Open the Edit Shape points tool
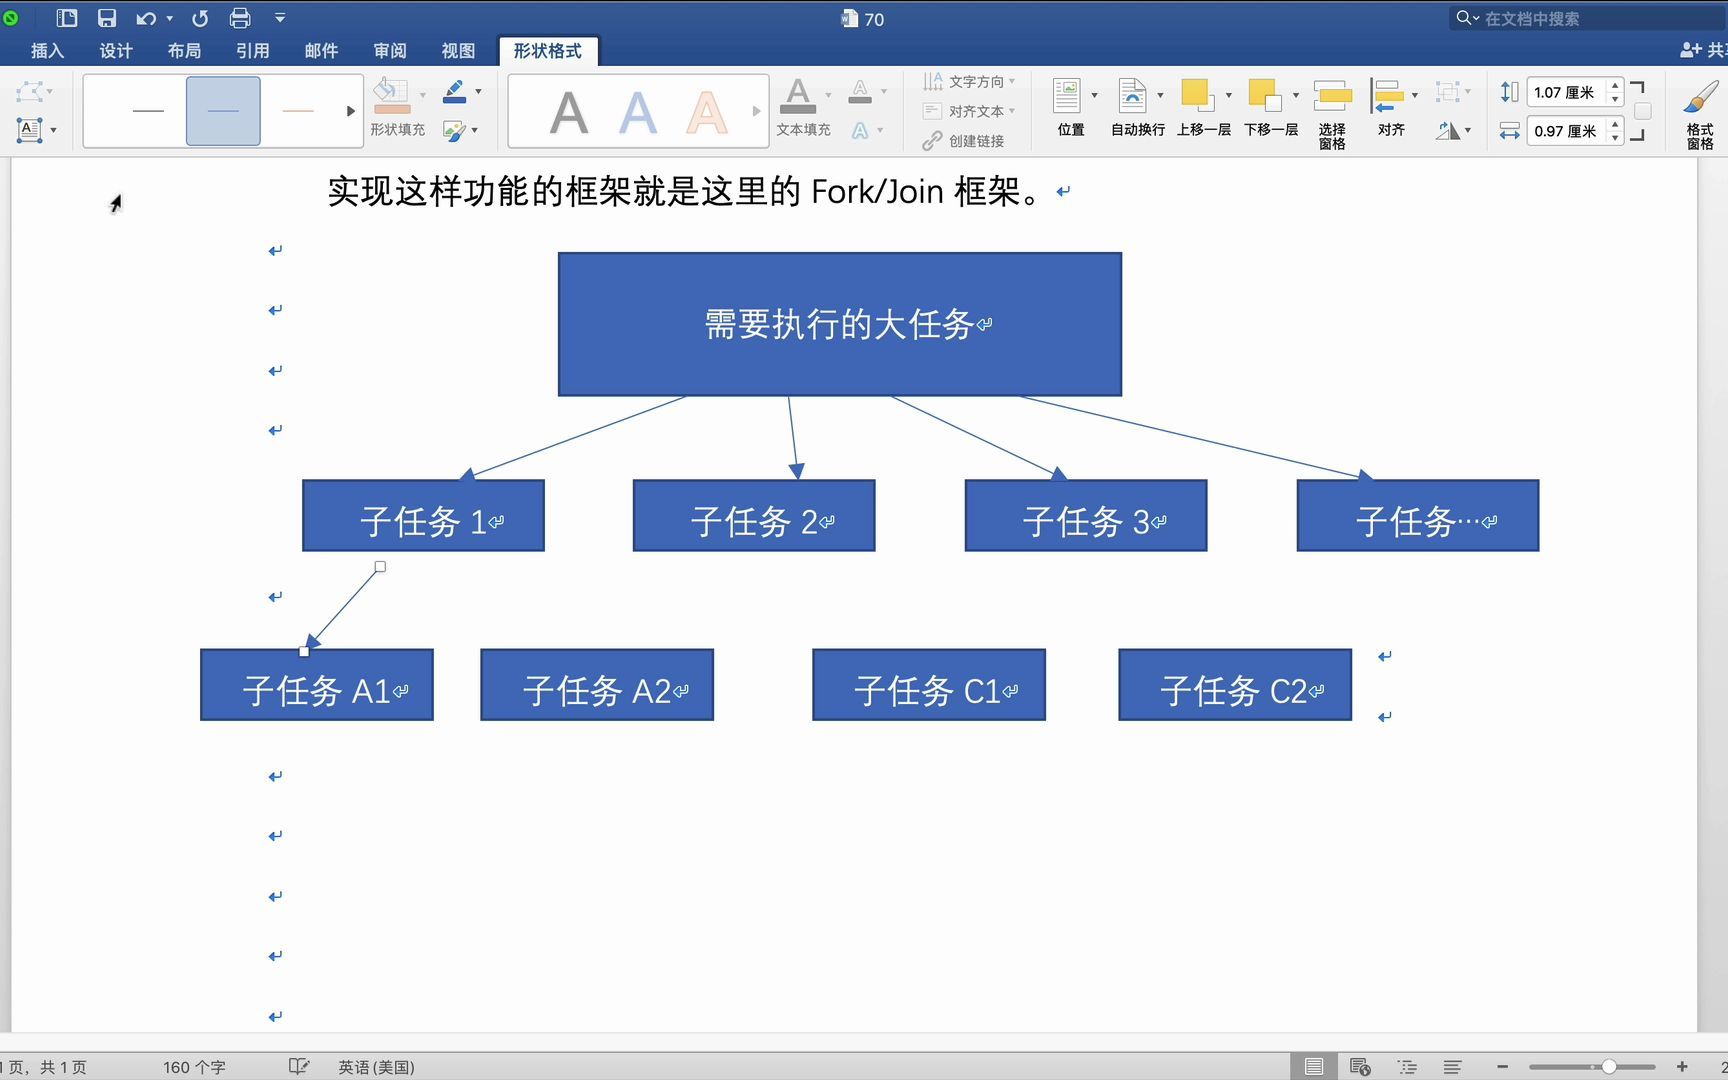Screen dimensions: 1728x1080 click(x=30, y=93)
